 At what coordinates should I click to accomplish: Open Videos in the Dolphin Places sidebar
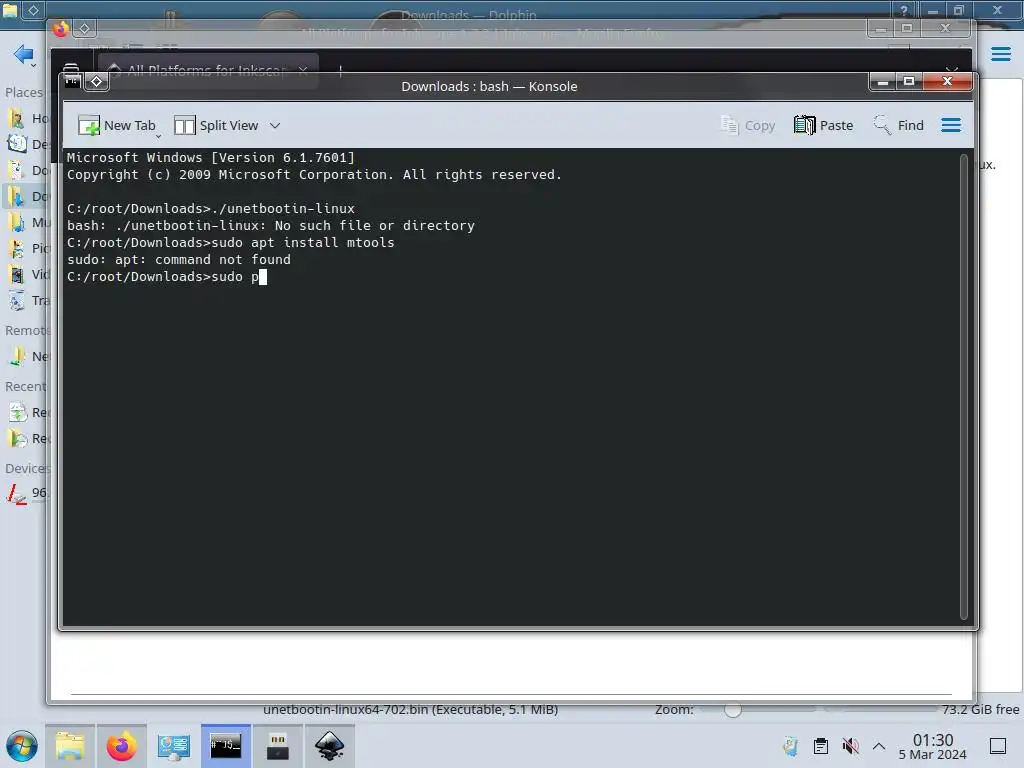(26, 274)
